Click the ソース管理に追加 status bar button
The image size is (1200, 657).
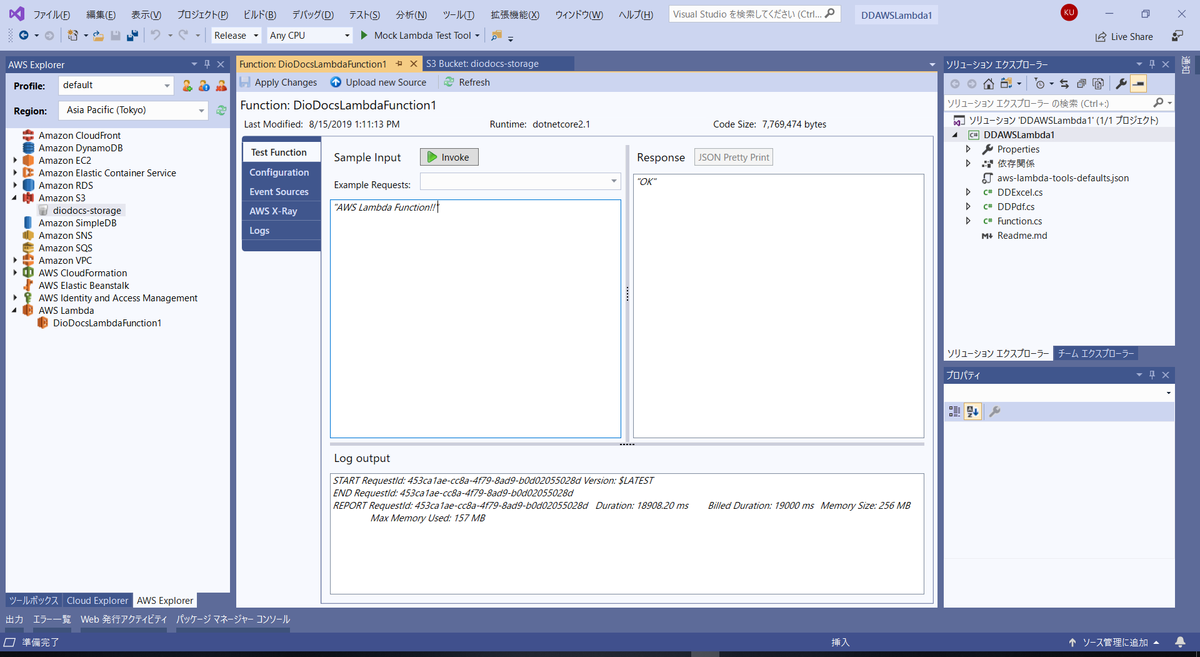coord(1113,642)
